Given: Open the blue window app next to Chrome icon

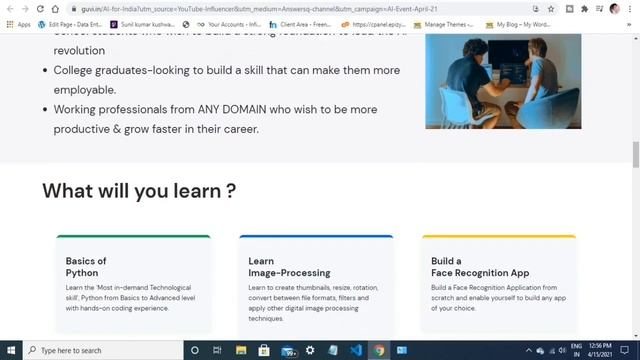Looking at the screenshot, I should [x=402, y=350].
